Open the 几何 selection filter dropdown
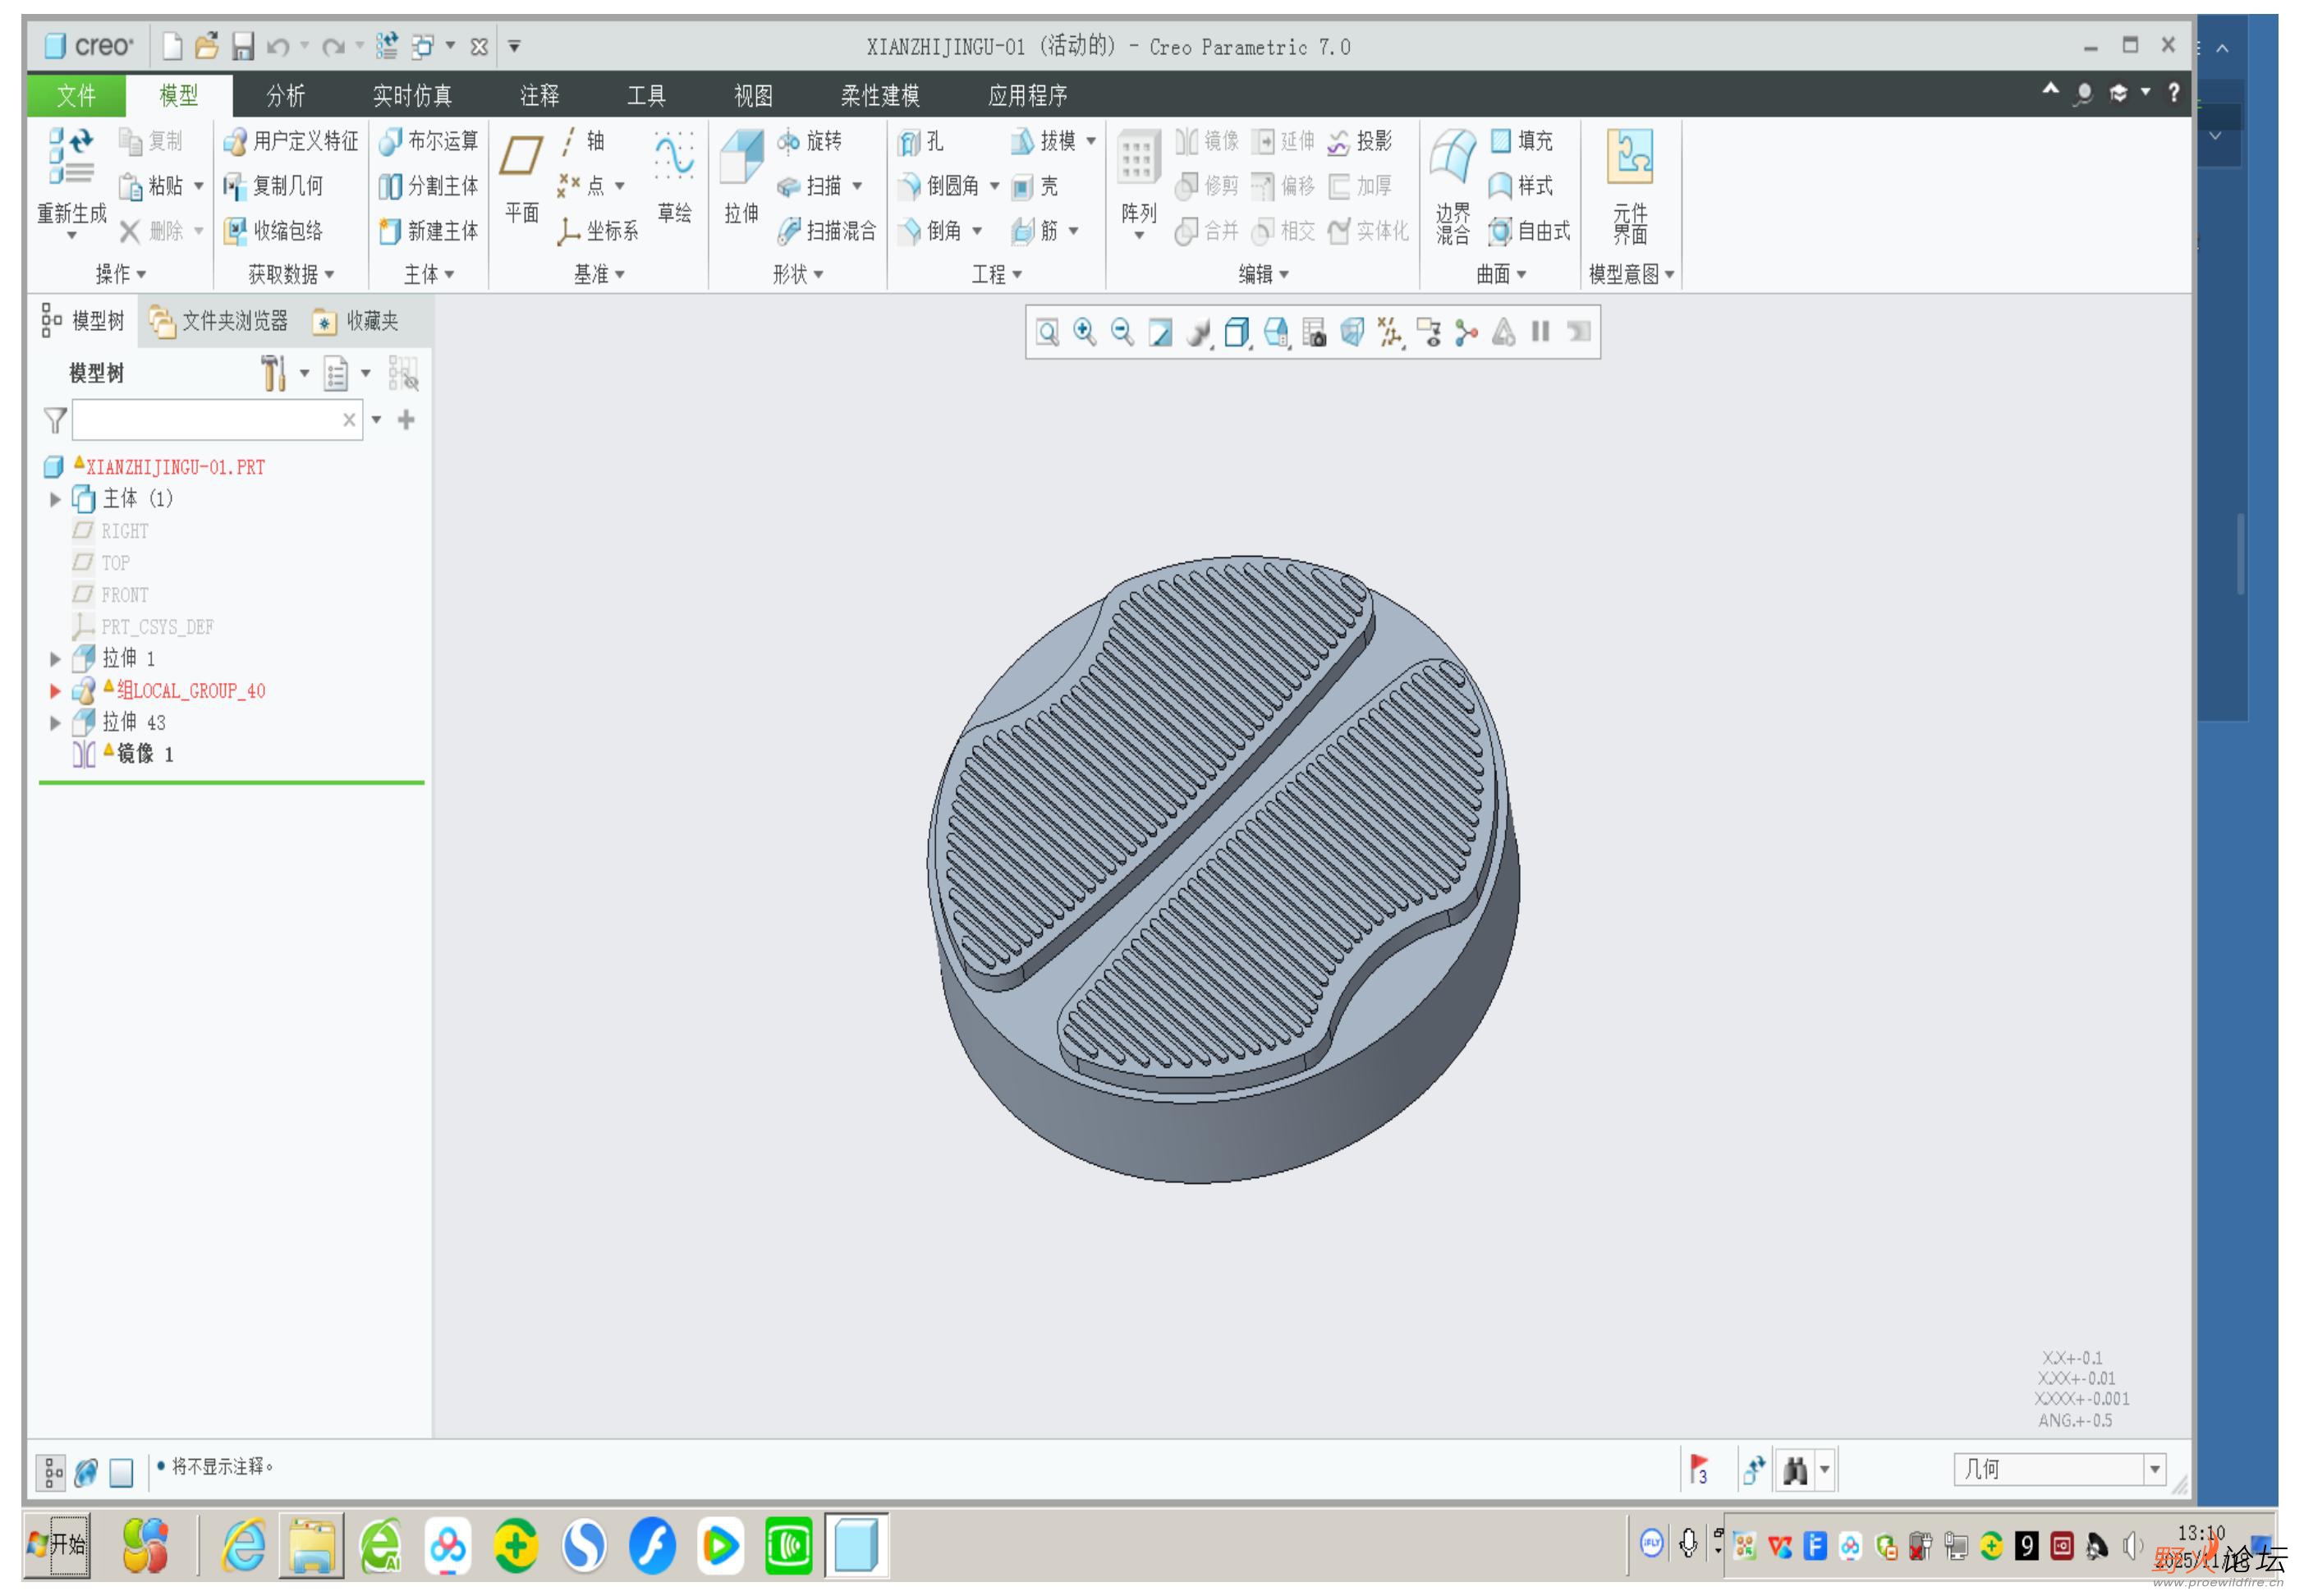The width and height of the screenshot is (2304, 1596). pyautogui.click(x=2155, y=1469)
